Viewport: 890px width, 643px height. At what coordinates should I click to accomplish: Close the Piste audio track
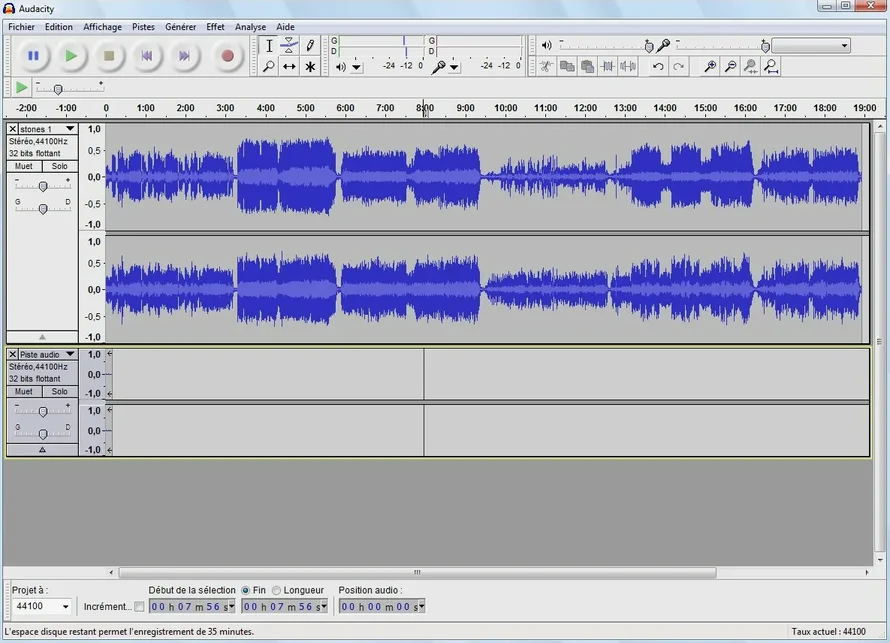click(x=13, y=354)
